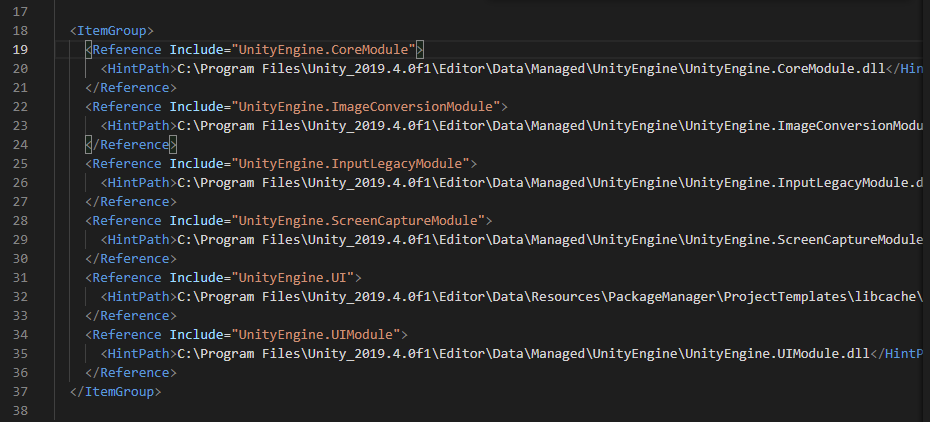
Task: Click HintPath tag on line 20
Action: coord(139,69)
